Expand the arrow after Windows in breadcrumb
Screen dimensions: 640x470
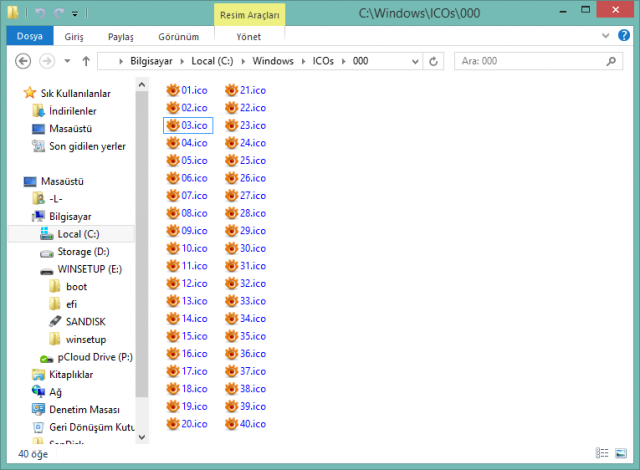pyautogui.click(x=303, y=62)
